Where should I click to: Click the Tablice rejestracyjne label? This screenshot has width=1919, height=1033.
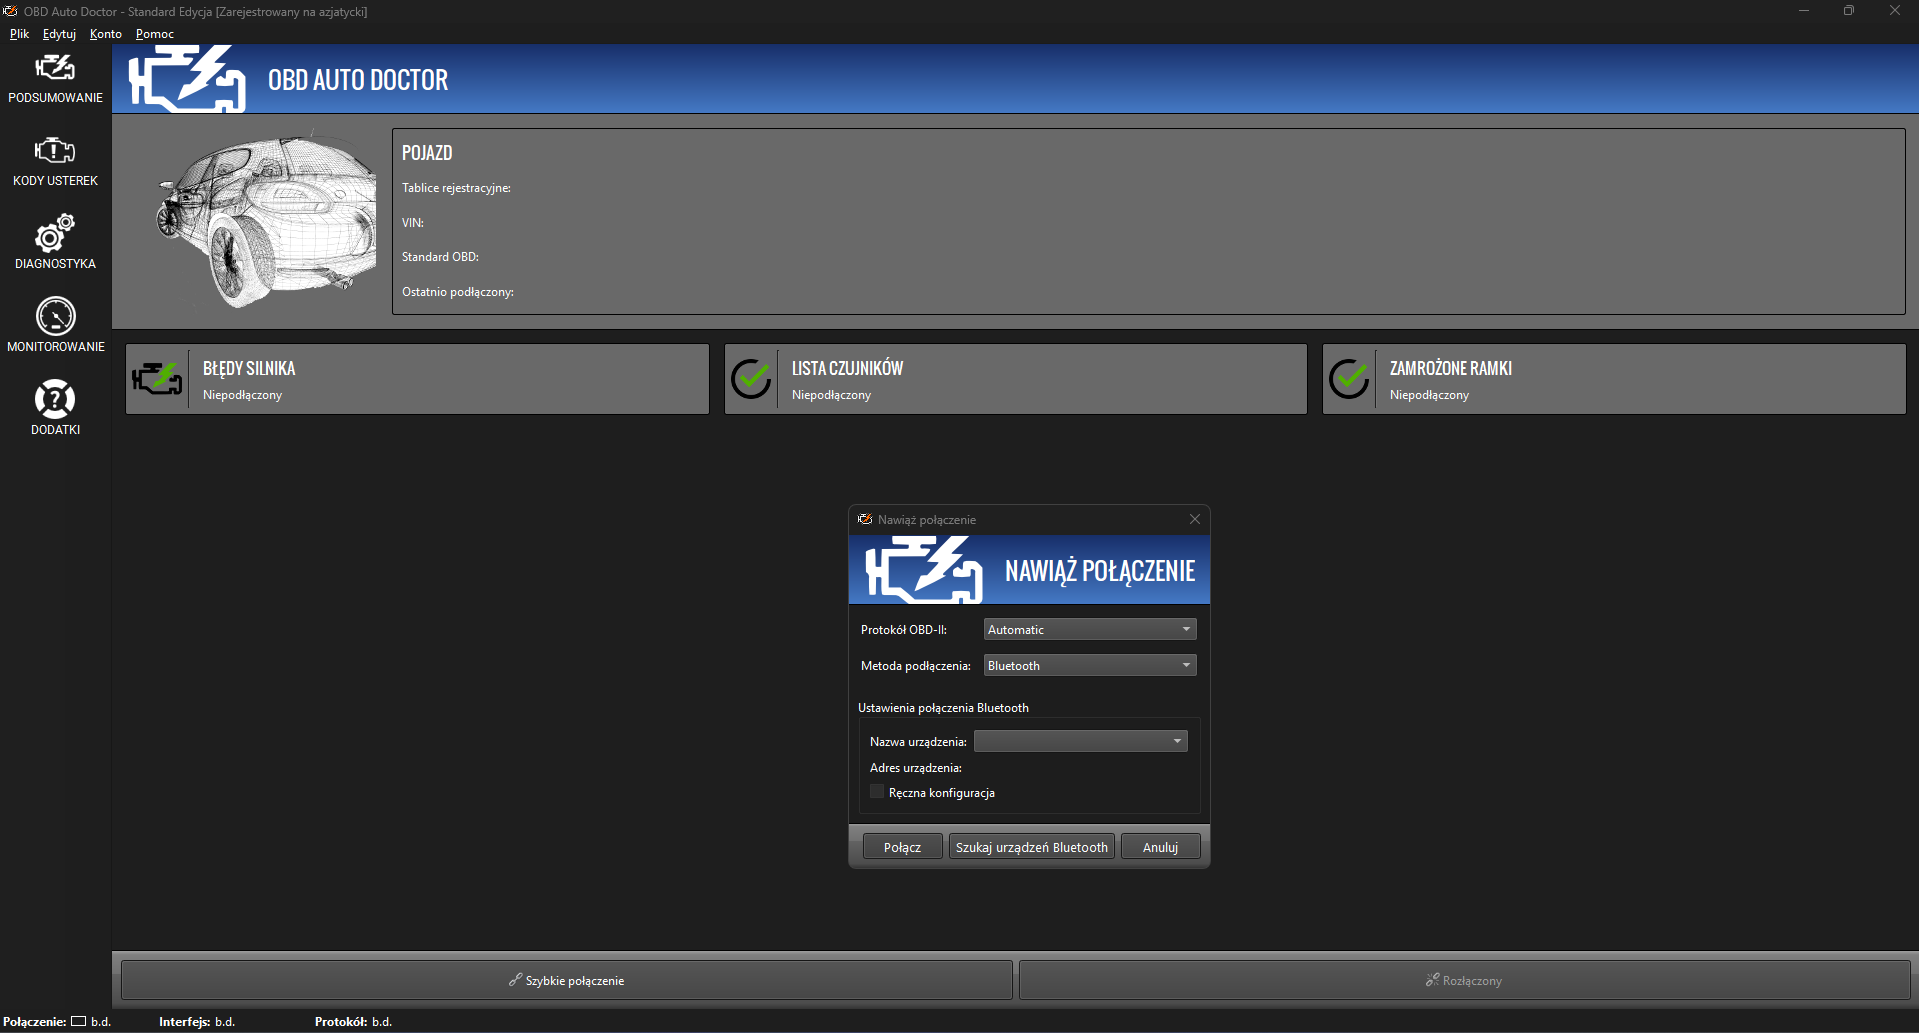pos(456,188)
